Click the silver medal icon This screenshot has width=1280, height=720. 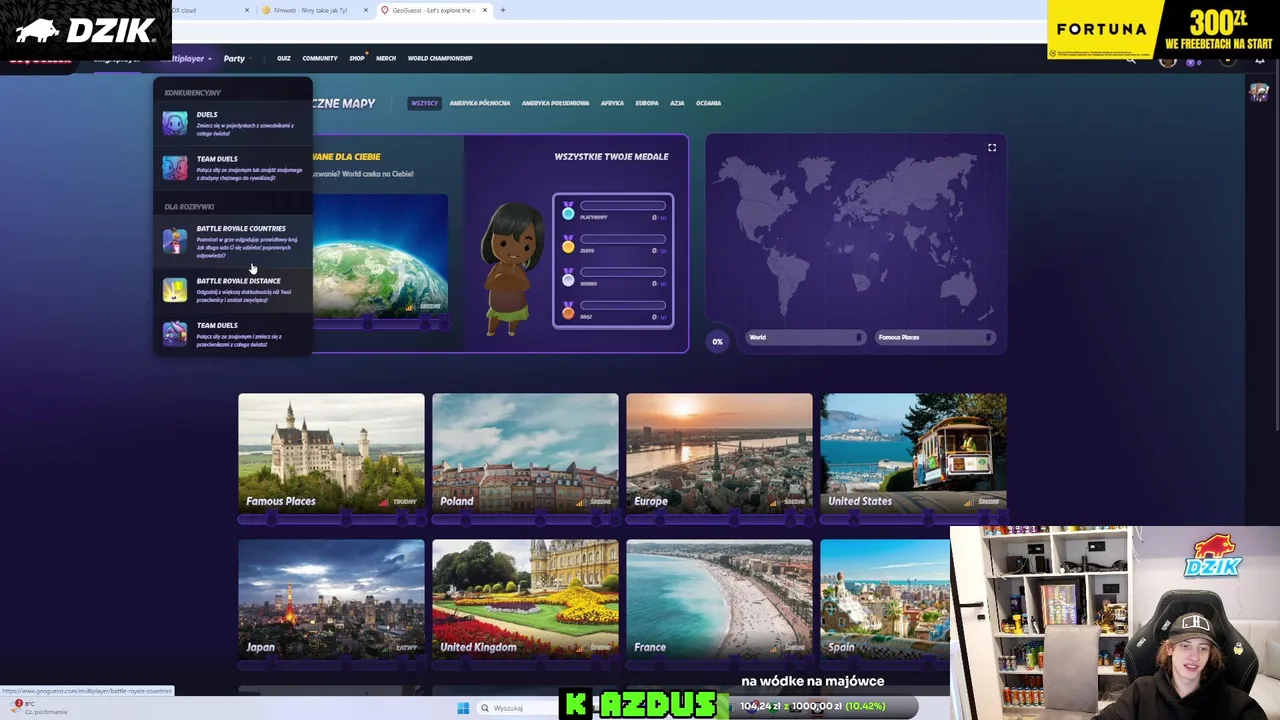point(568,278)
